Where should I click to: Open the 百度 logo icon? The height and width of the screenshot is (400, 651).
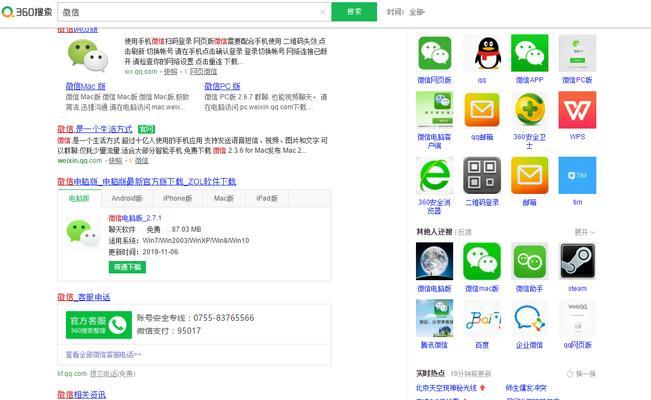pyautogui.click(x=482, y=318)
